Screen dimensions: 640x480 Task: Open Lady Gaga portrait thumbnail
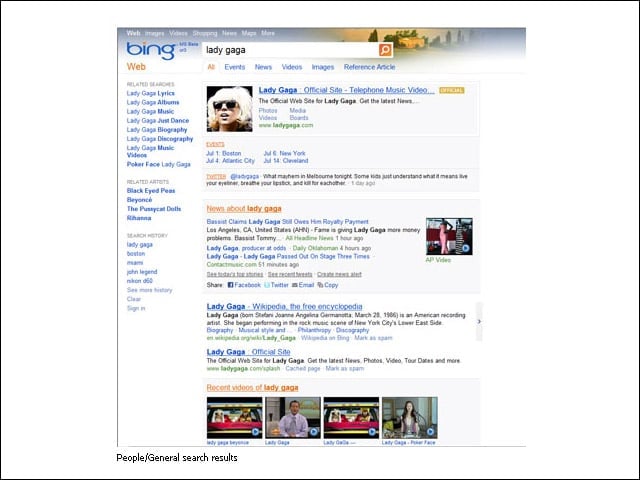pyautogui.click(x=229, y=109)
